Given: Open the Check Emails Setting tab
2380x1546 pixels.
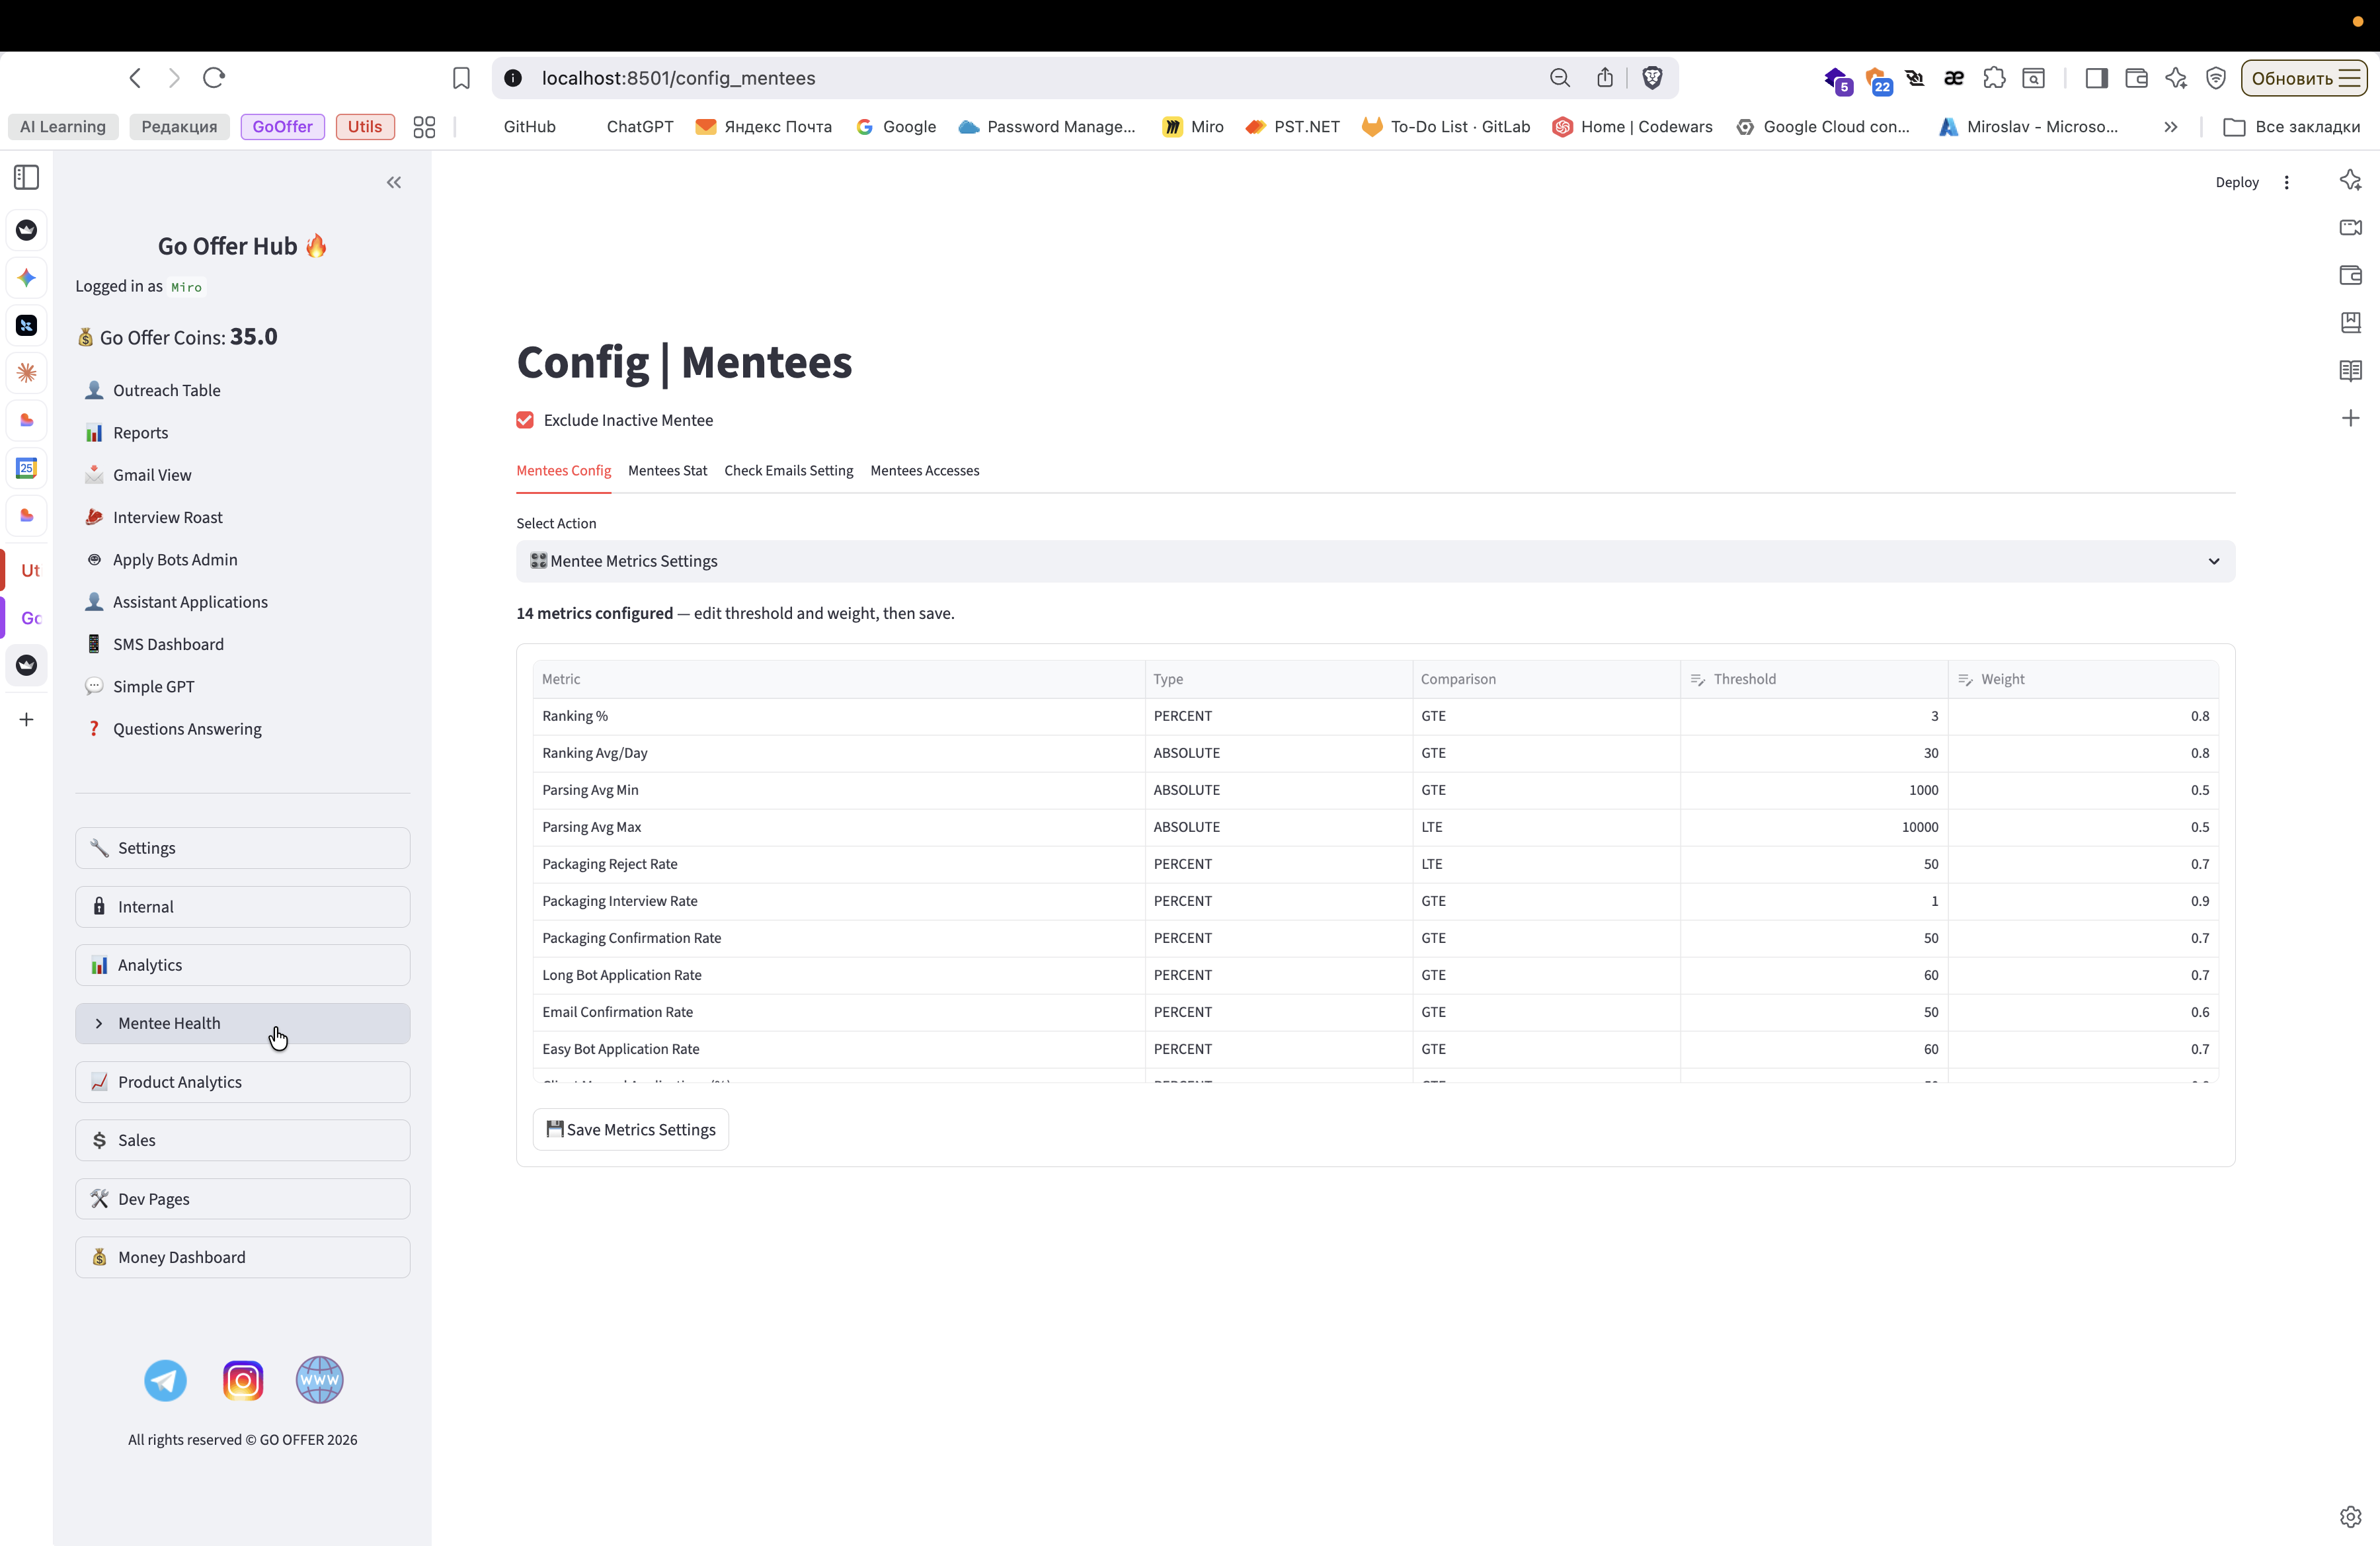Looking at the screenshot, I should (x=788, y=471).
